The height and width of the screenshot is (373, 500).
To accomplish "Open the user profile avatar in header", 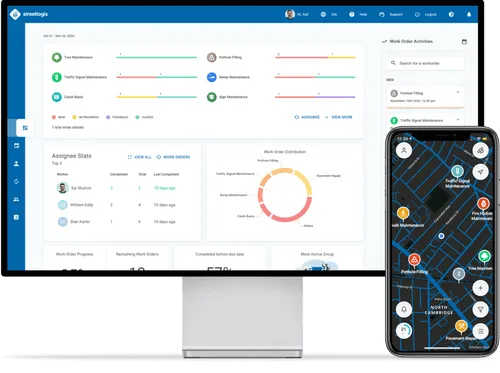I will point(290,14).
